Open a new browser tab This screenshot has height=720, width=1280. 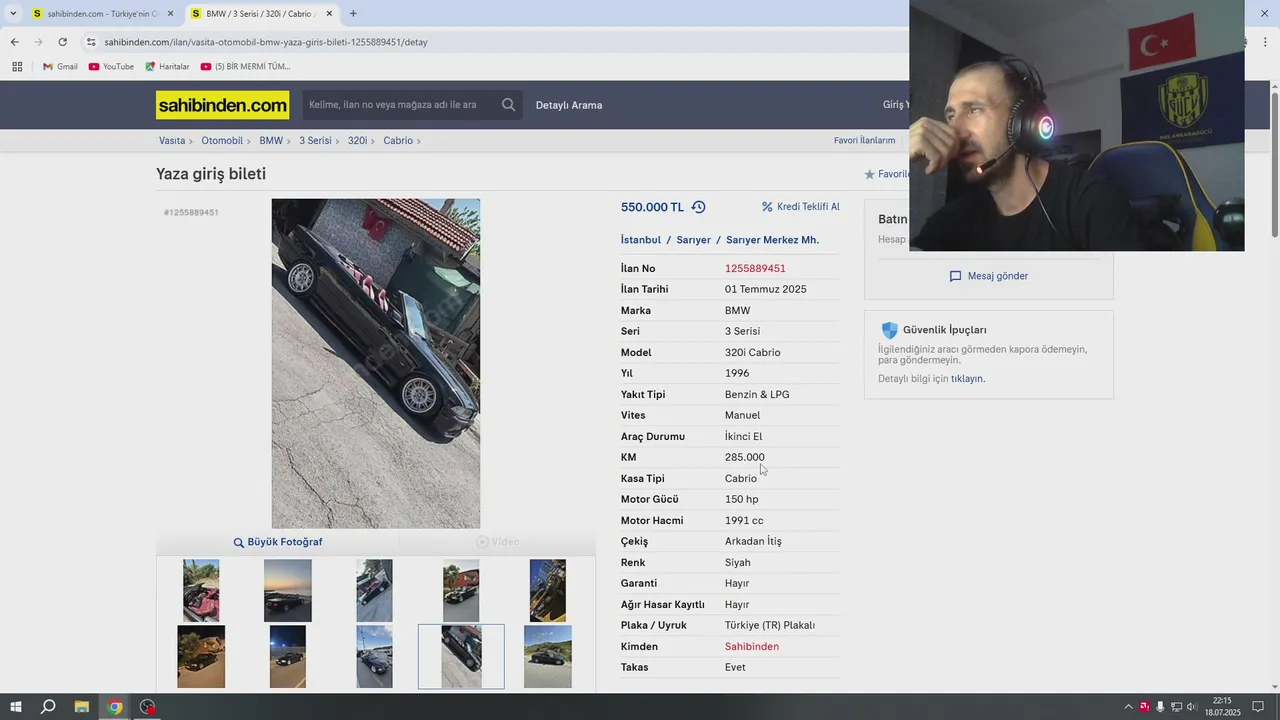[x=353, y=14]
